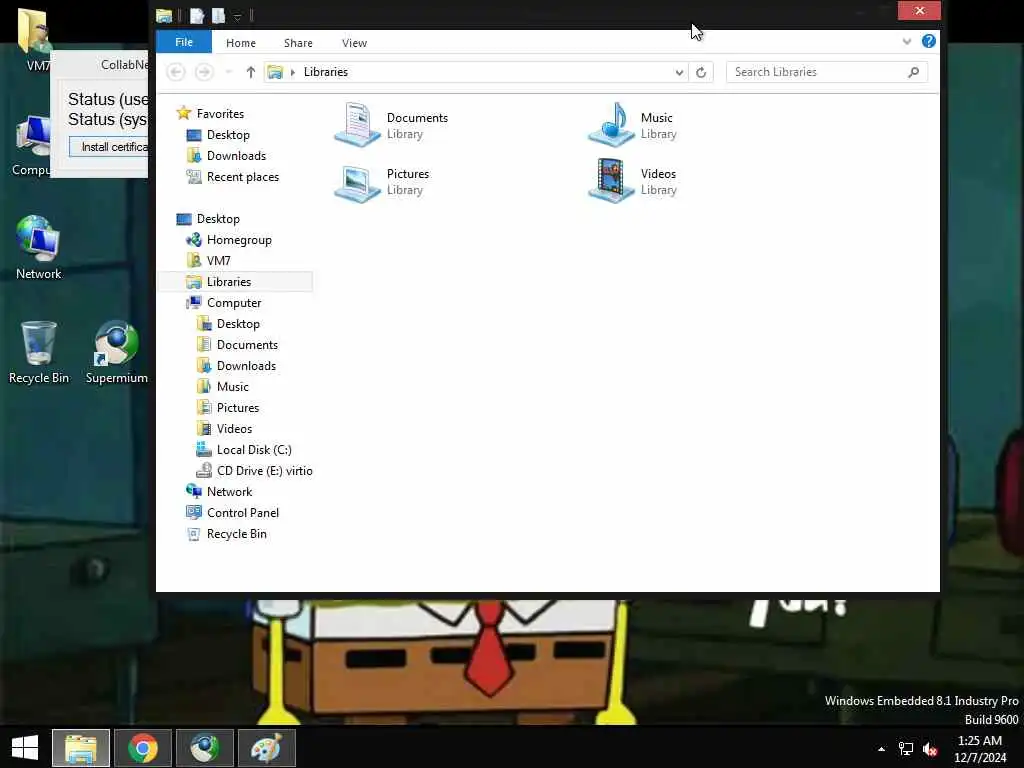Open Customize Quick Access Toolbar dropdown
Viewport: 1024px width, 768px height.
(x=238, y=16)
